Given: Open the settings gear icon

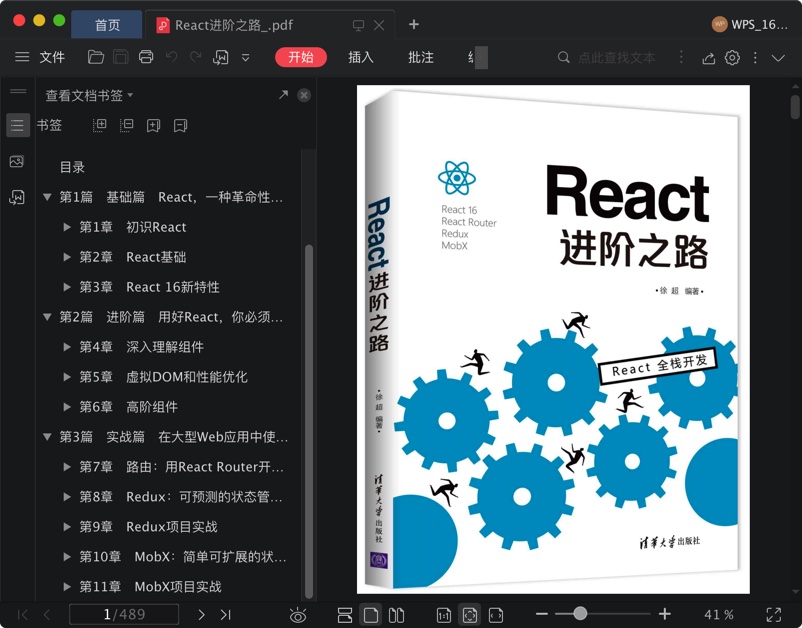Looking at the screenshot, I should click(x=732, y=57).
